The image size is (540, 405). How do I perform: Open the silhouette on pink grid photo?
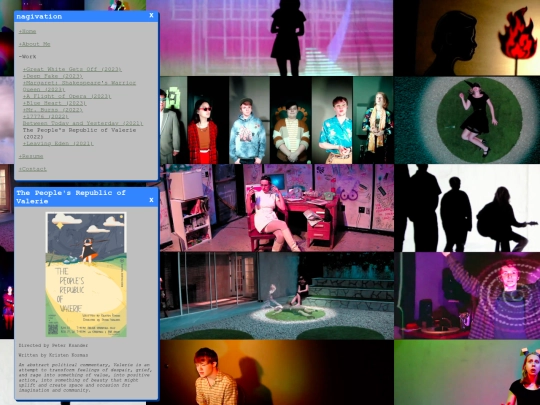click(276, 38)
